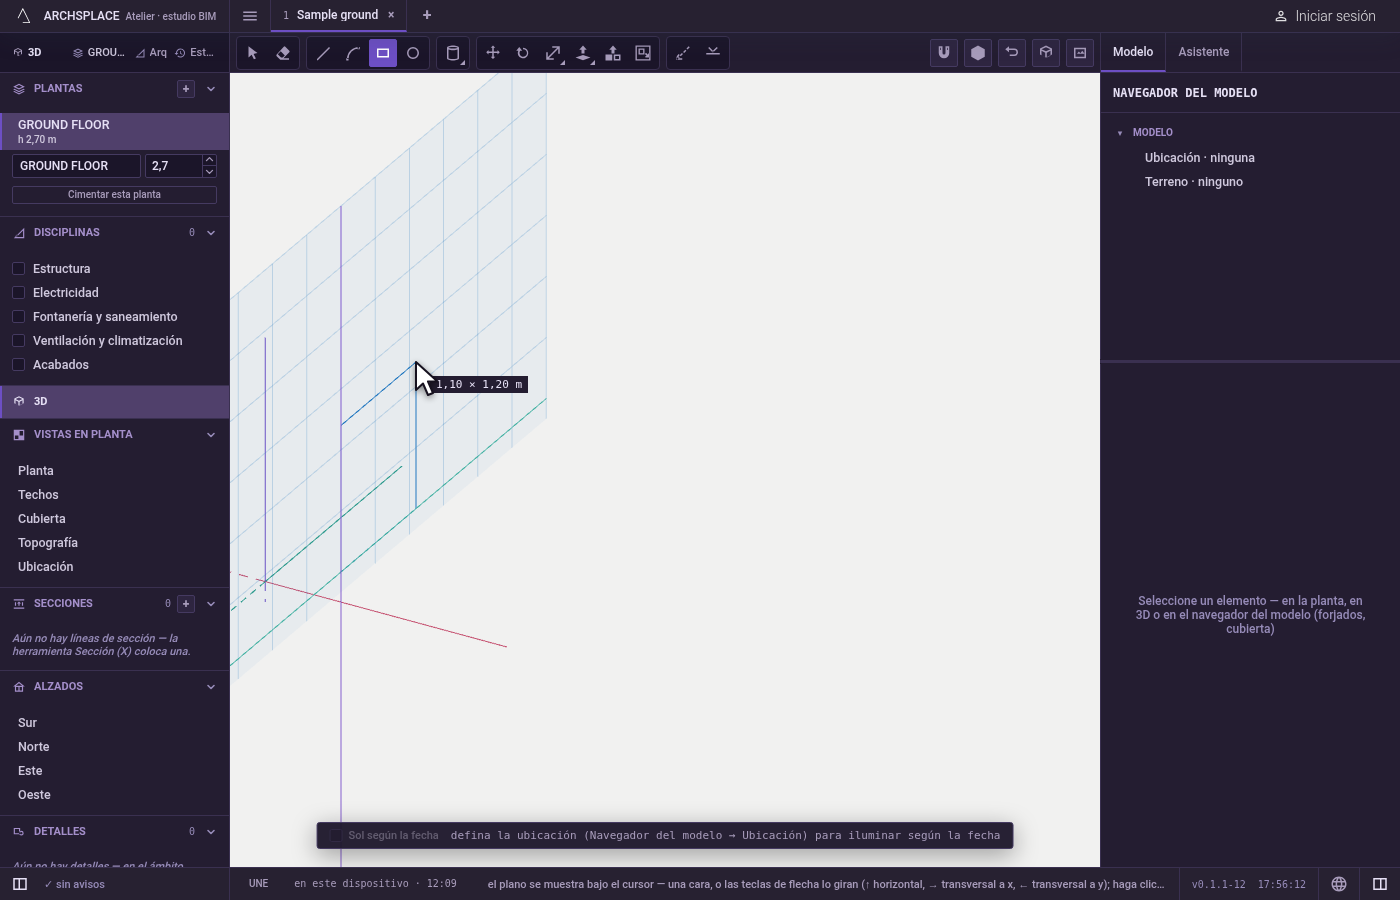Tick the Acabados checkbox

click(18, 365)
